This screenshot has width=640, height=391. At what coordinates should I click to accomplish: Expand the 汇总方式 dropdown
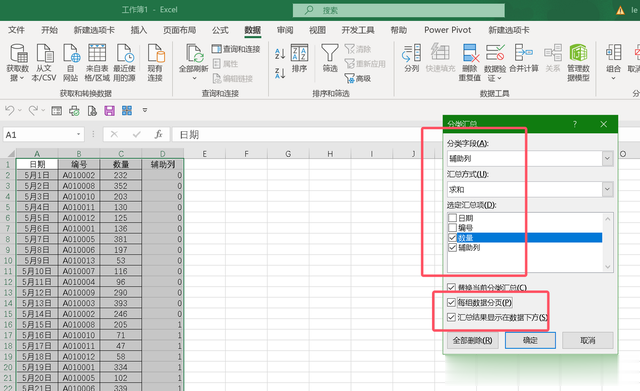(x=607, y=189)
